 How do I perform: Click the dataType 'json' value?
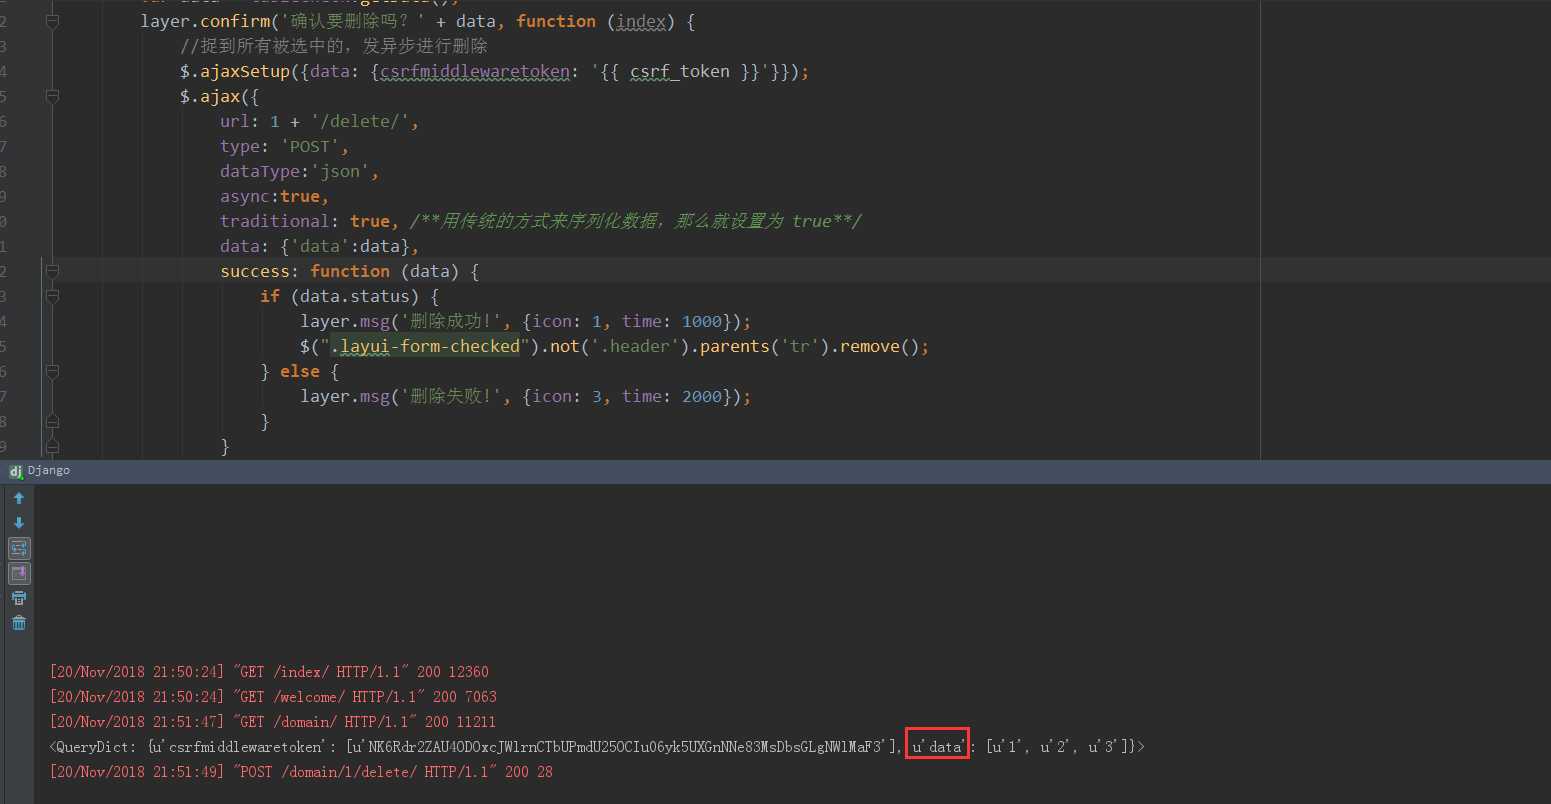coord(340,171)
